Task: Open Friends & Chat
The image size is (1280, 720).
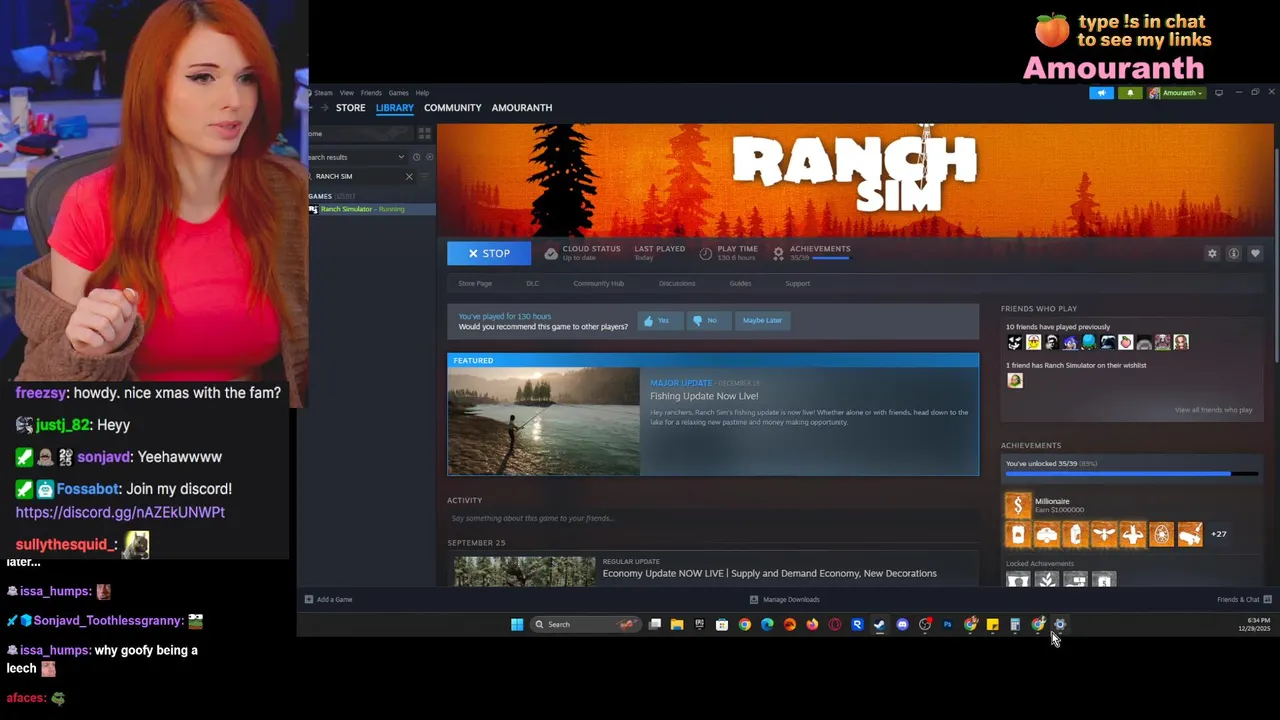Action: pyautogui.click(x=1244, y=599)
